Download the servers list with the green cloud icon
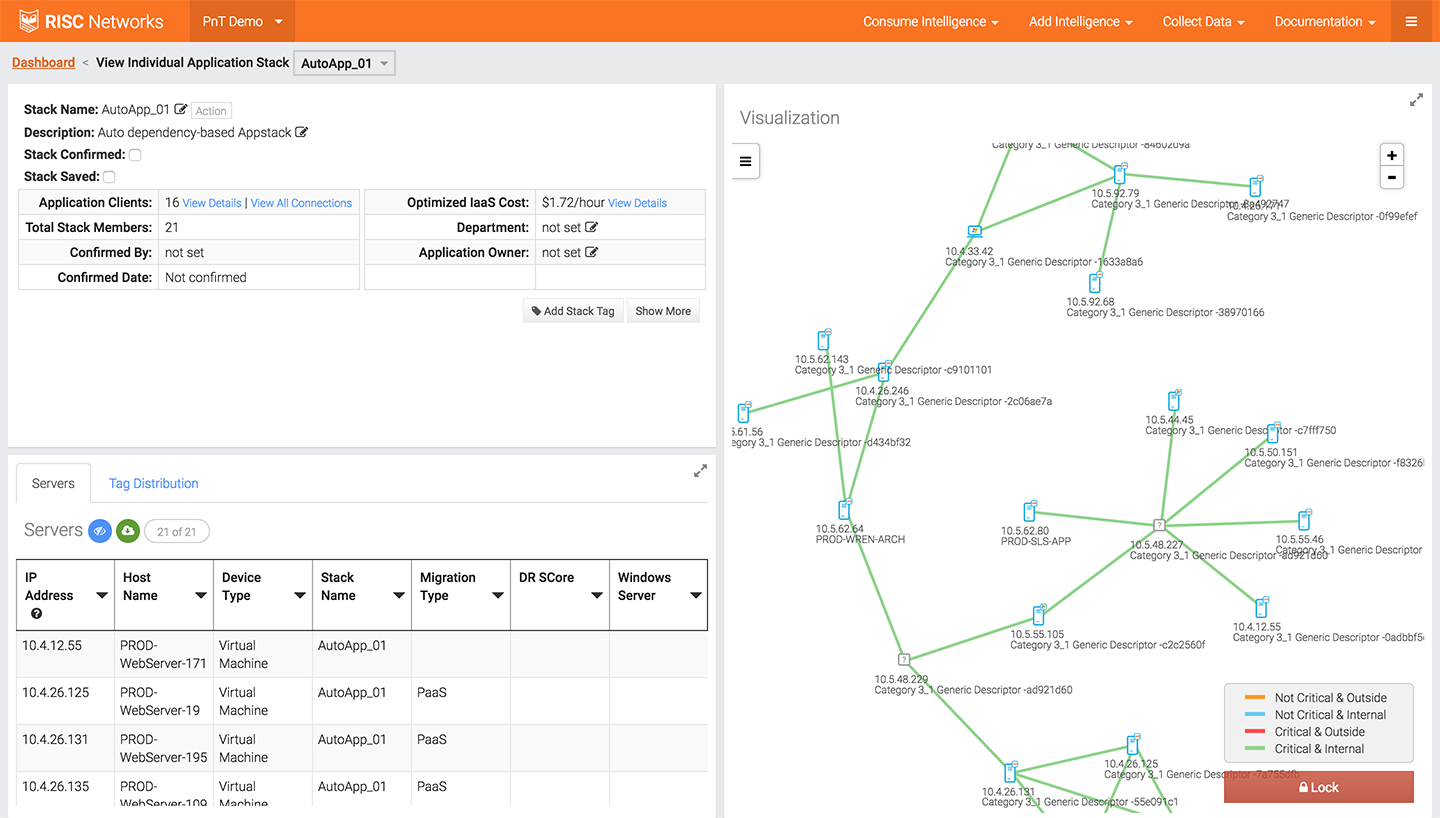This screenshot has width=1440, height=818. (x=127, y=531)
